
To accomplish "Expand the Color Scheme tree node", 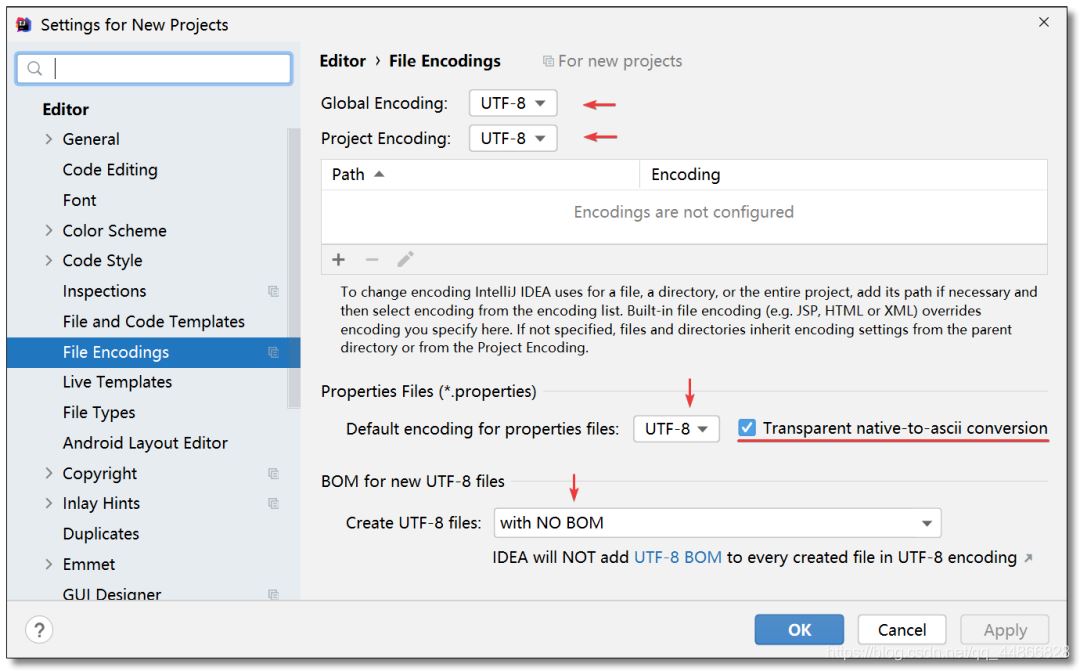I will click(49, 231).
